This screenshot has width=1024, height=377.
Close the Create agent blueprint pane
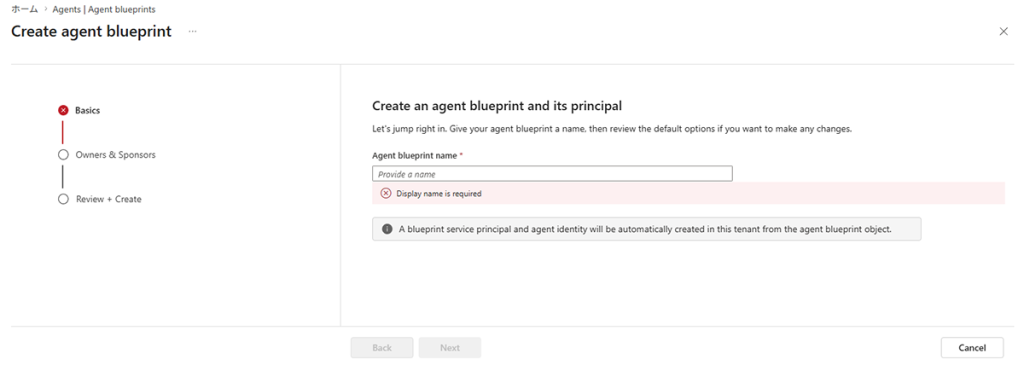point(1004,31)
